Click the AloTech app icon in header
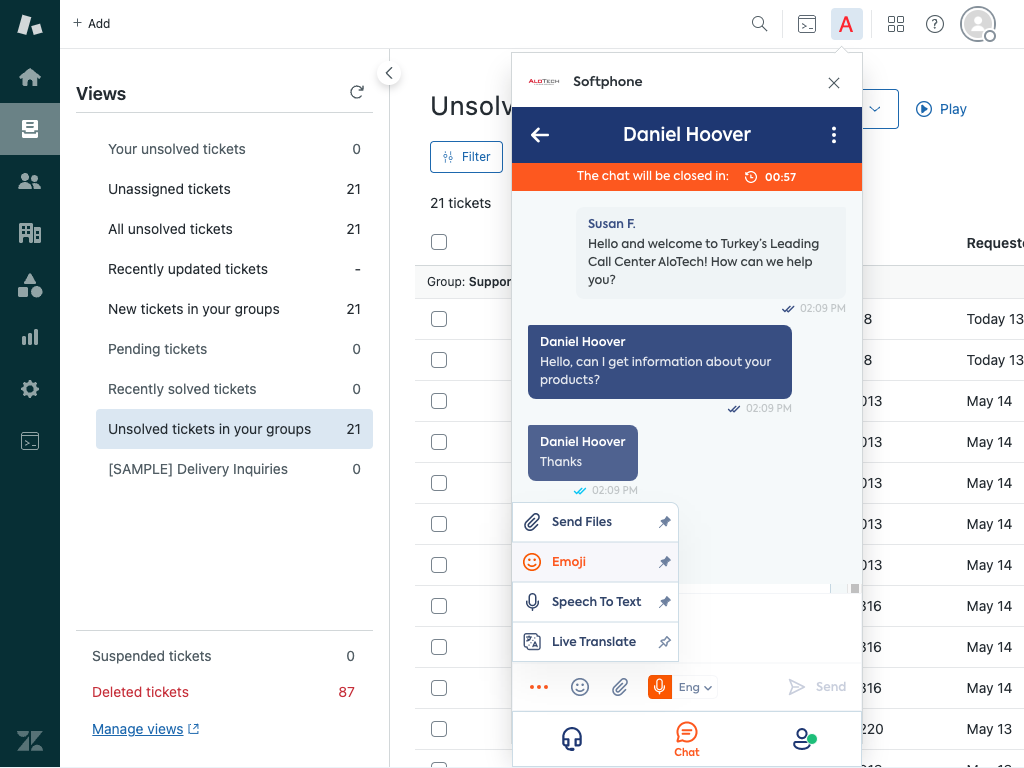Screen dimensions: 1024x768 click(x=846, y=24)
